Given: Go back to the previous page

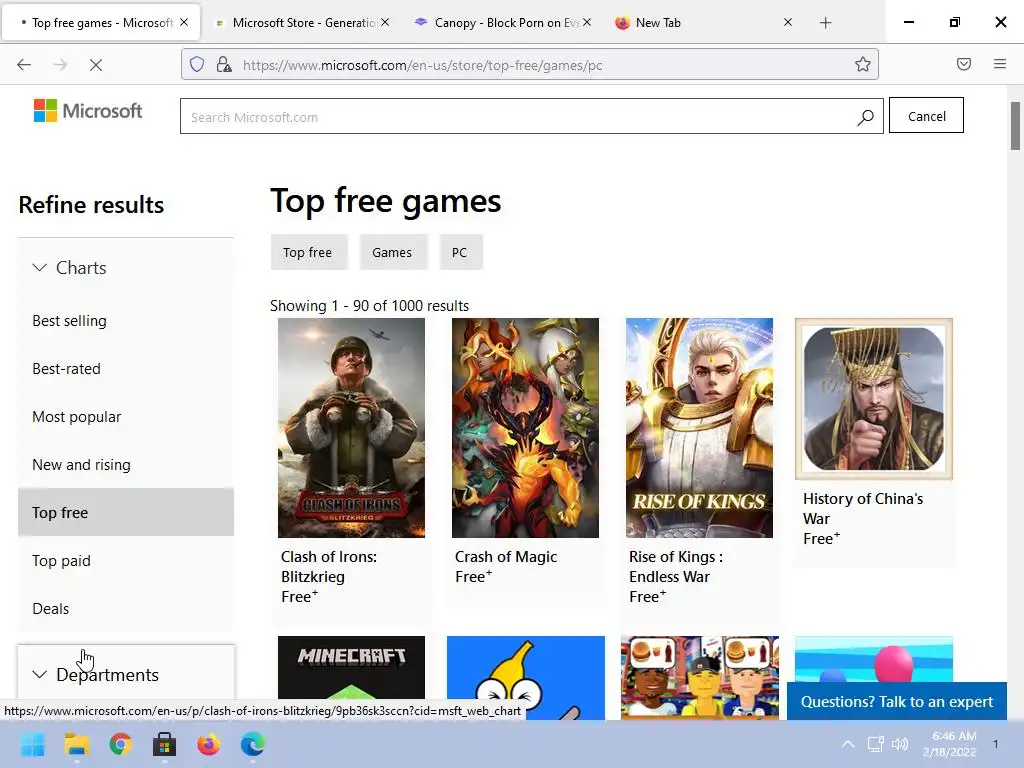Looking at the screenshot, I should pyautogui.click(x=24, y=65).
